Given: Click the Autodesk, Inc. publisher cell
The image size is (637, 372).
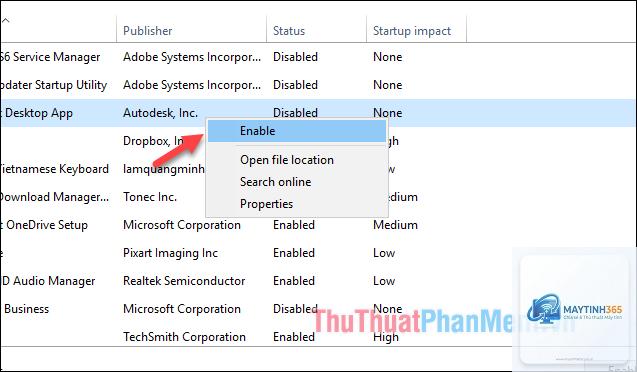Looking at the screenshot, I should click(x=160, y=113).
